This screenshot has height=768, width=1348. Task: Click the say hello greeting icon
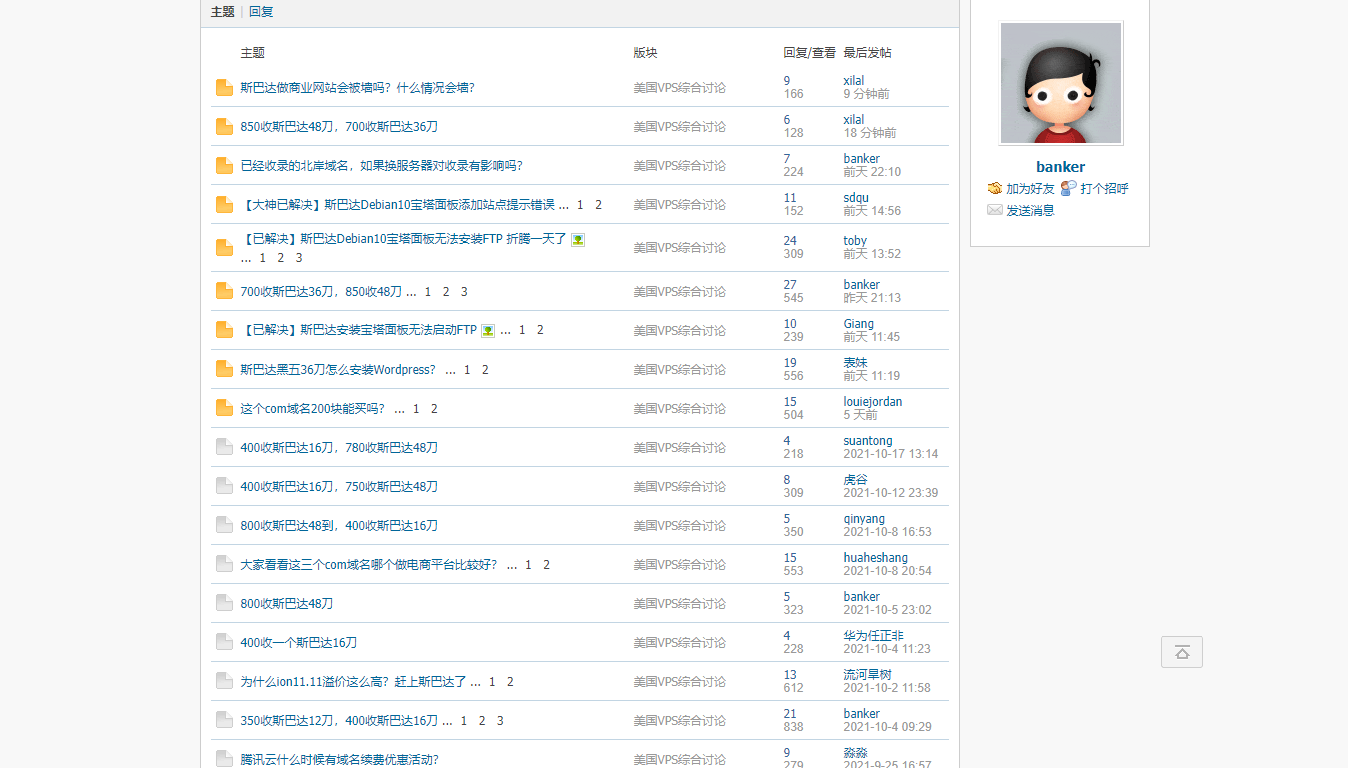click(1069, 188)
